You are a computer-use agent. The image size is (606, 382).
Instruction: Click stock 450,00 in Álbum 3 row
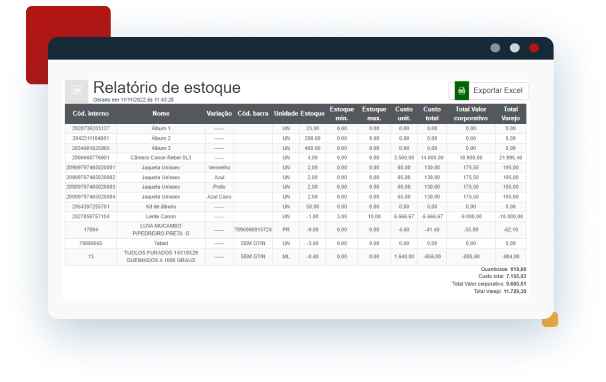point(313,148)
